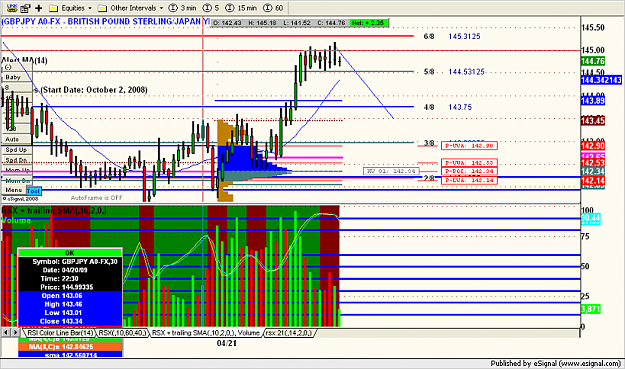The width and height of the screenshot is (625, 369).
Task: Open the properties window icon in toolbar
Action: [25, 8]
